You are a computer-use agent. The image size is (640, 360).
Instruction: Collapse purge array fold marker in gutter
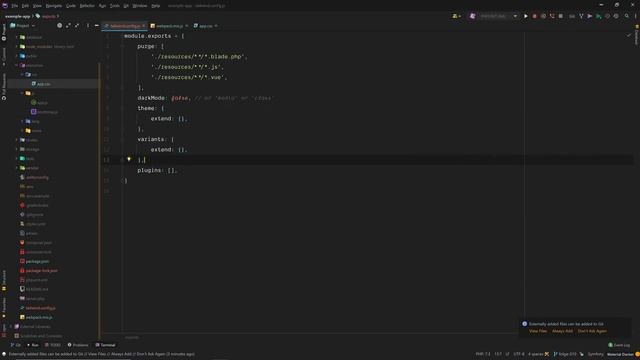(x=122, y=47)
